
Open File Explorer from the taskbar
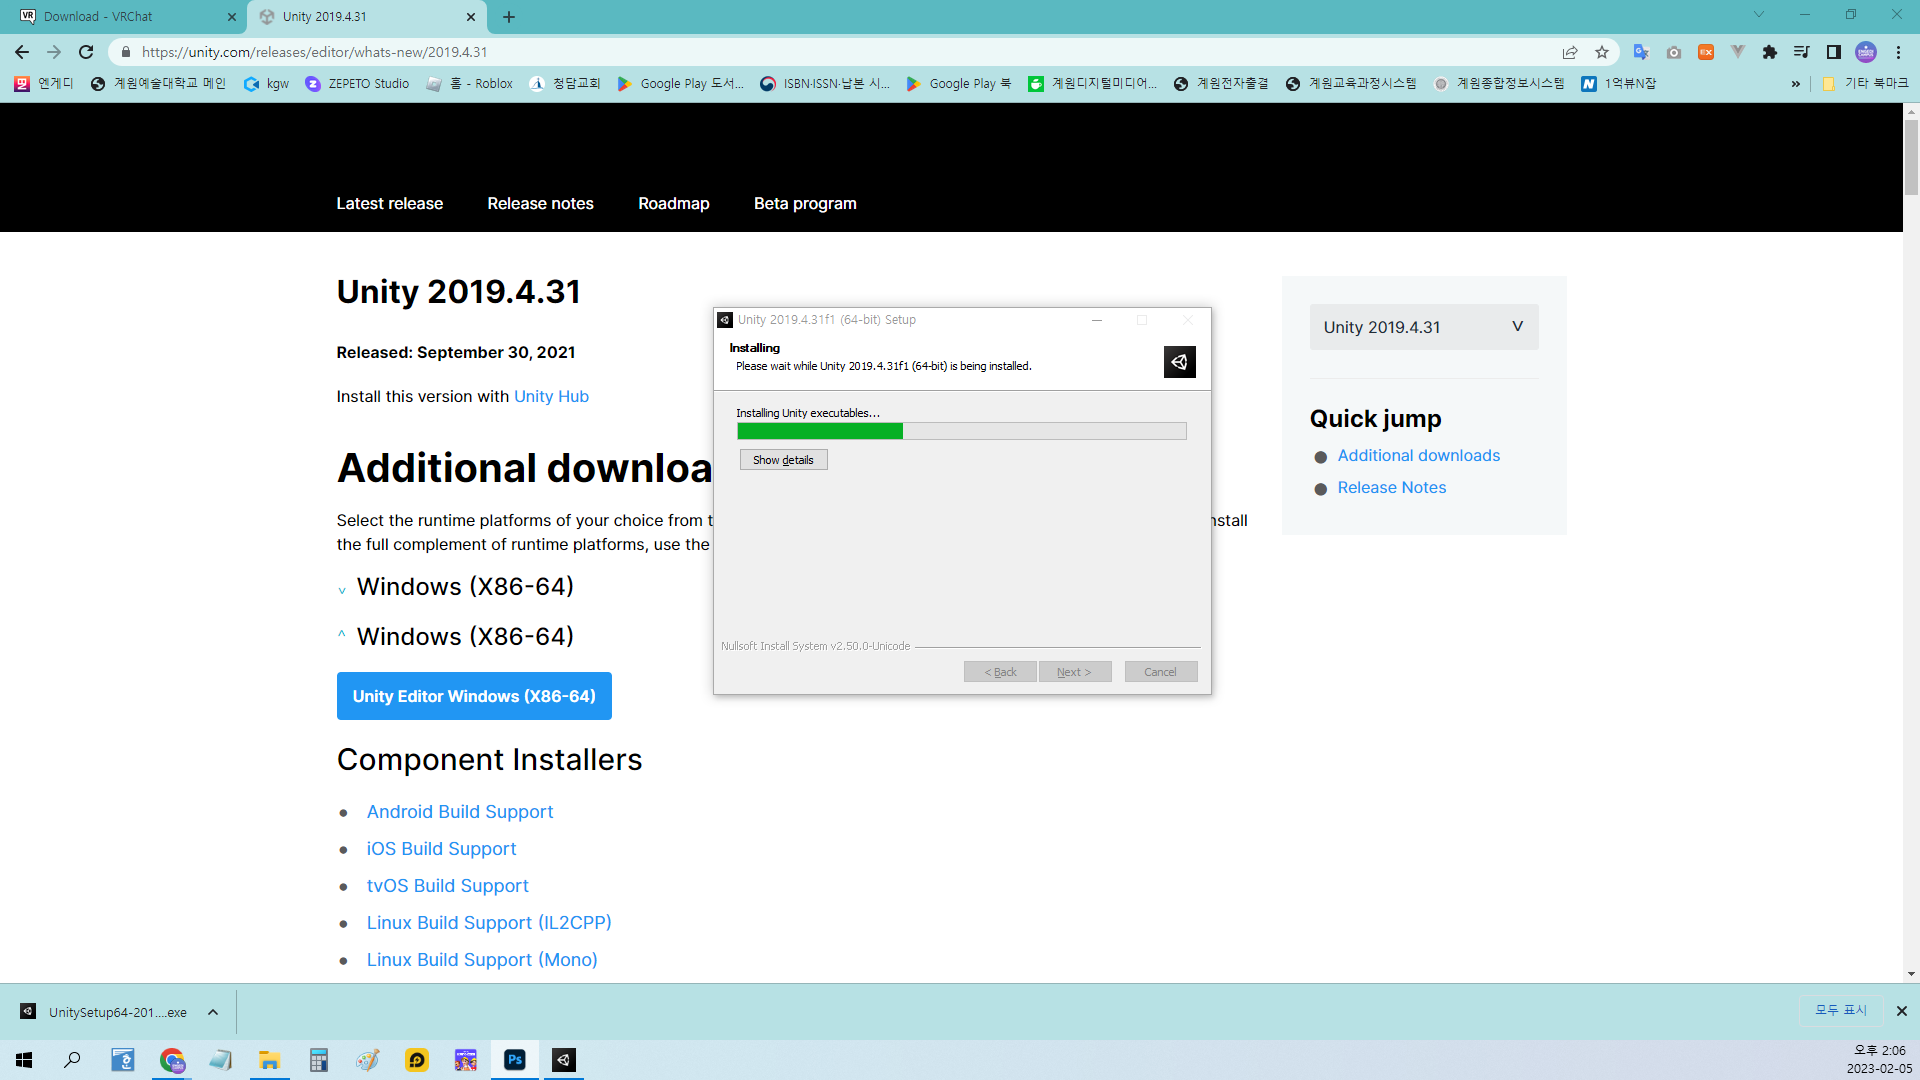(x=269, y=1060)
